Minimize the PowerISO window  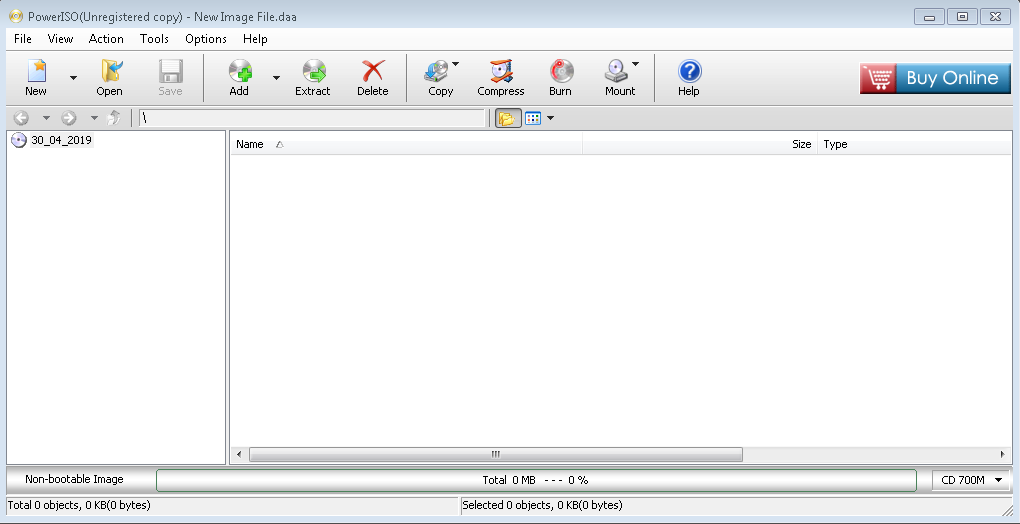coord(929,17)
